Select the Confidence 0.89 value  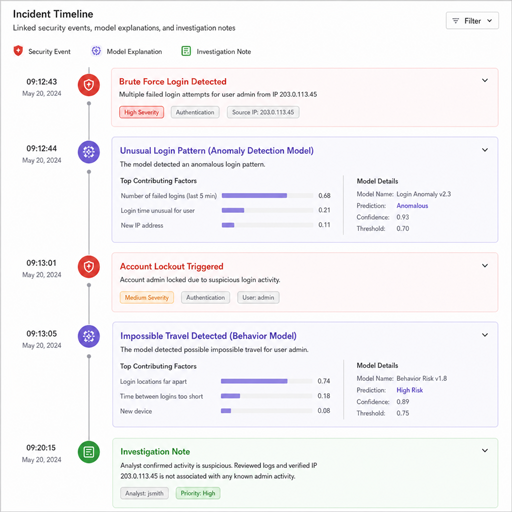[x=403, y=401]
